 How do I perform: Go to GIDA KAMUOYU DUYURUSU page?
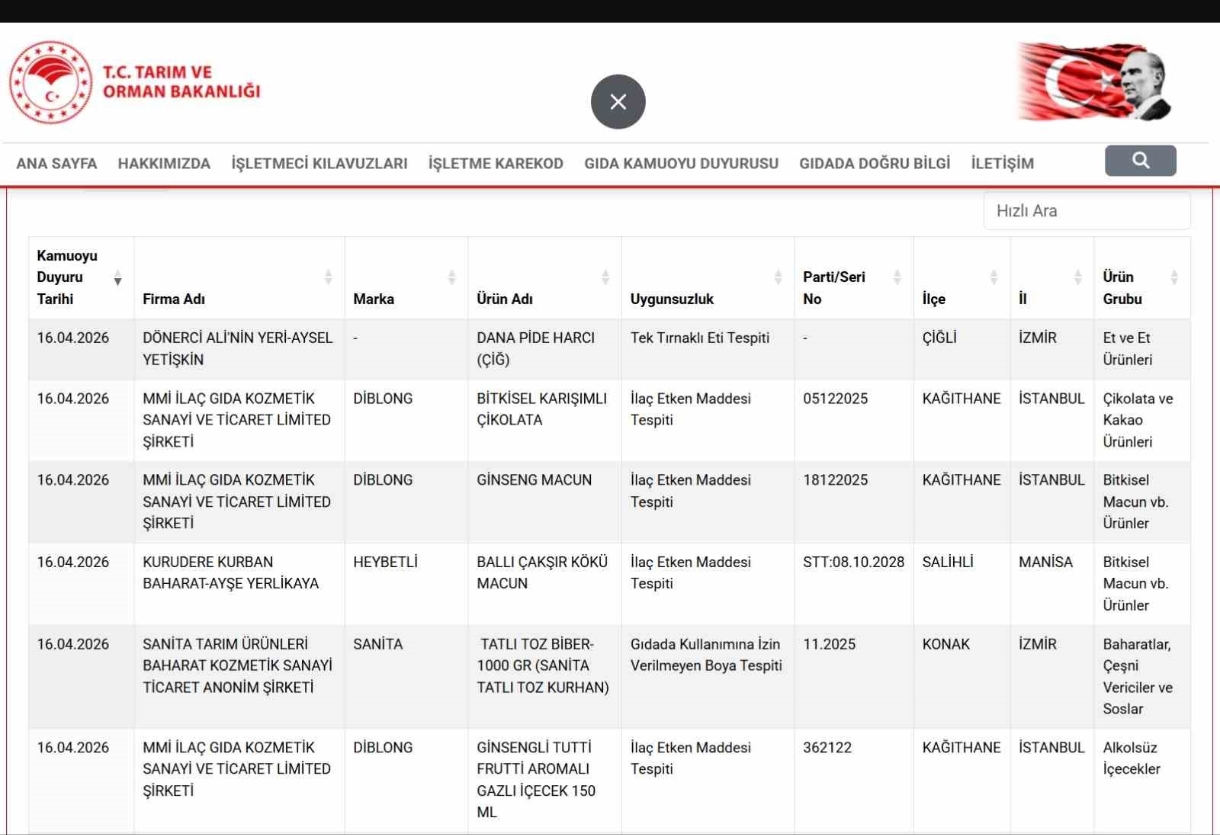[x=681, y=164]
